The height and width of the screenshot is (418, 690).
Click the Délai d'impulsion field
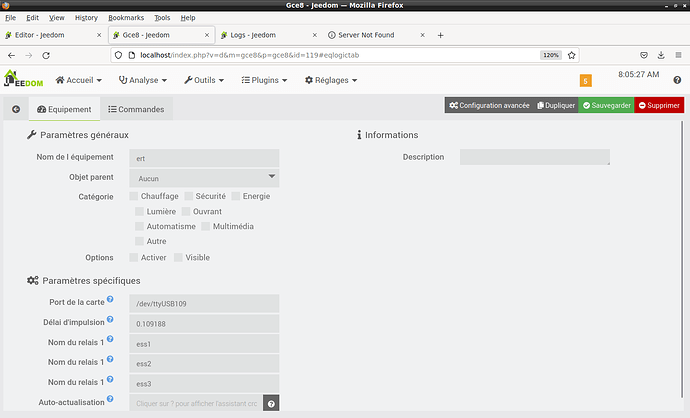pos(204,324)
